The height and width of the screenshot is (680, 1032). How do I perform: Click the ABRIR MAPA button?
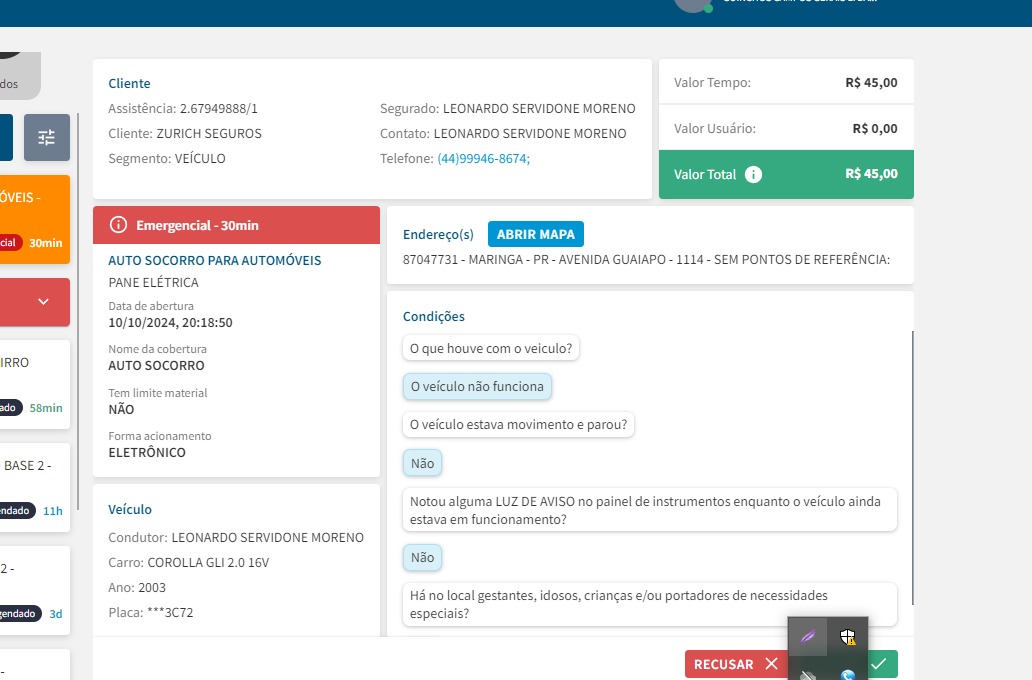(x=536, y=234)
